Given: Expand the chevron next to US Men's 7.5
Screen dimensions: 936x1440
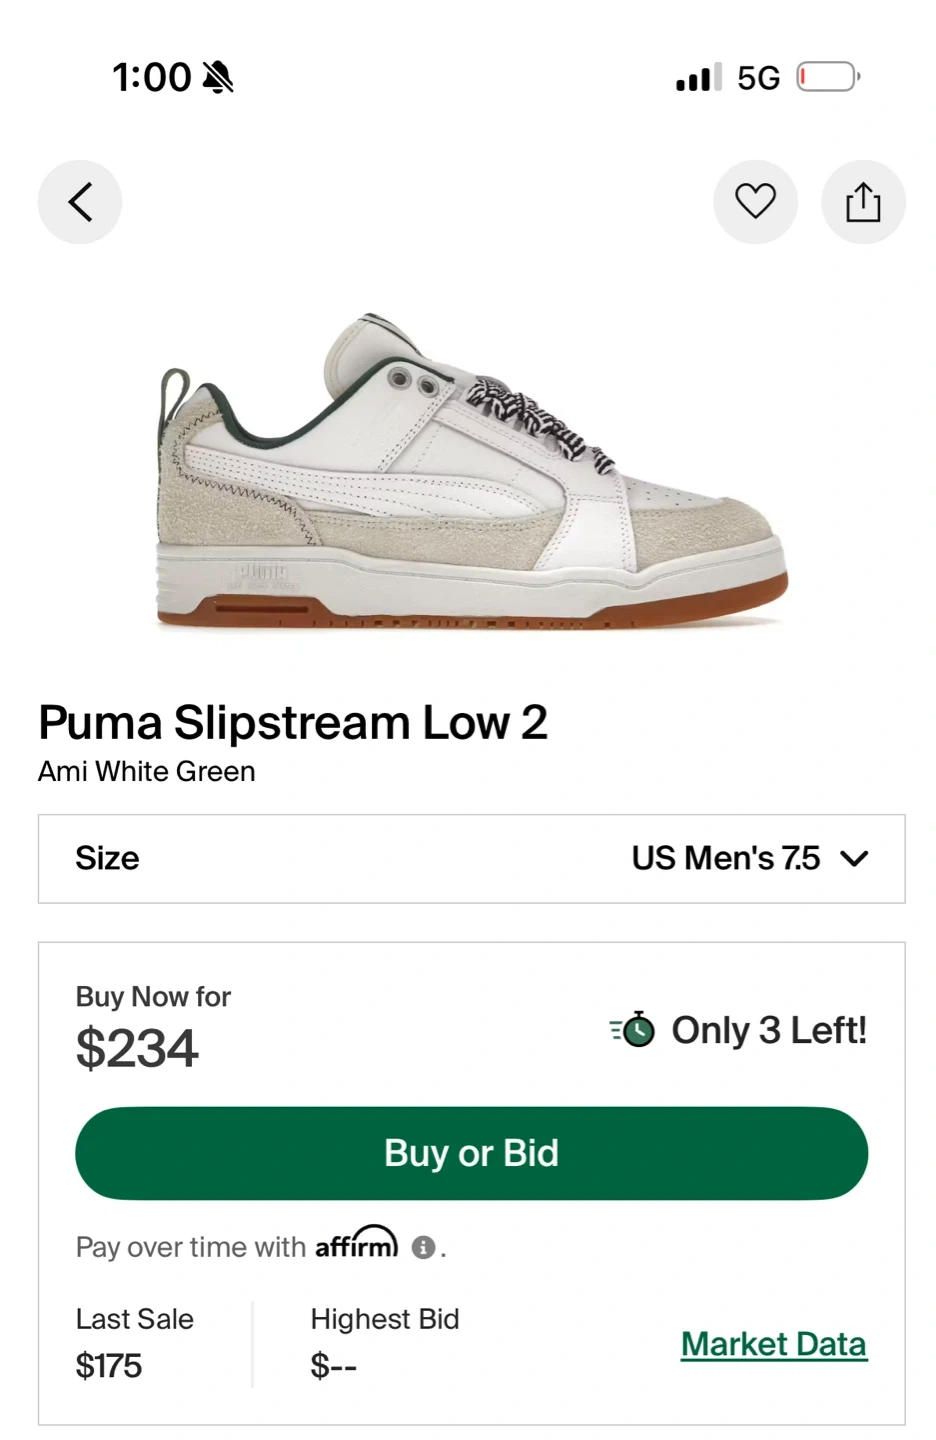Looking at the screenshot, I should click(854, 859).
